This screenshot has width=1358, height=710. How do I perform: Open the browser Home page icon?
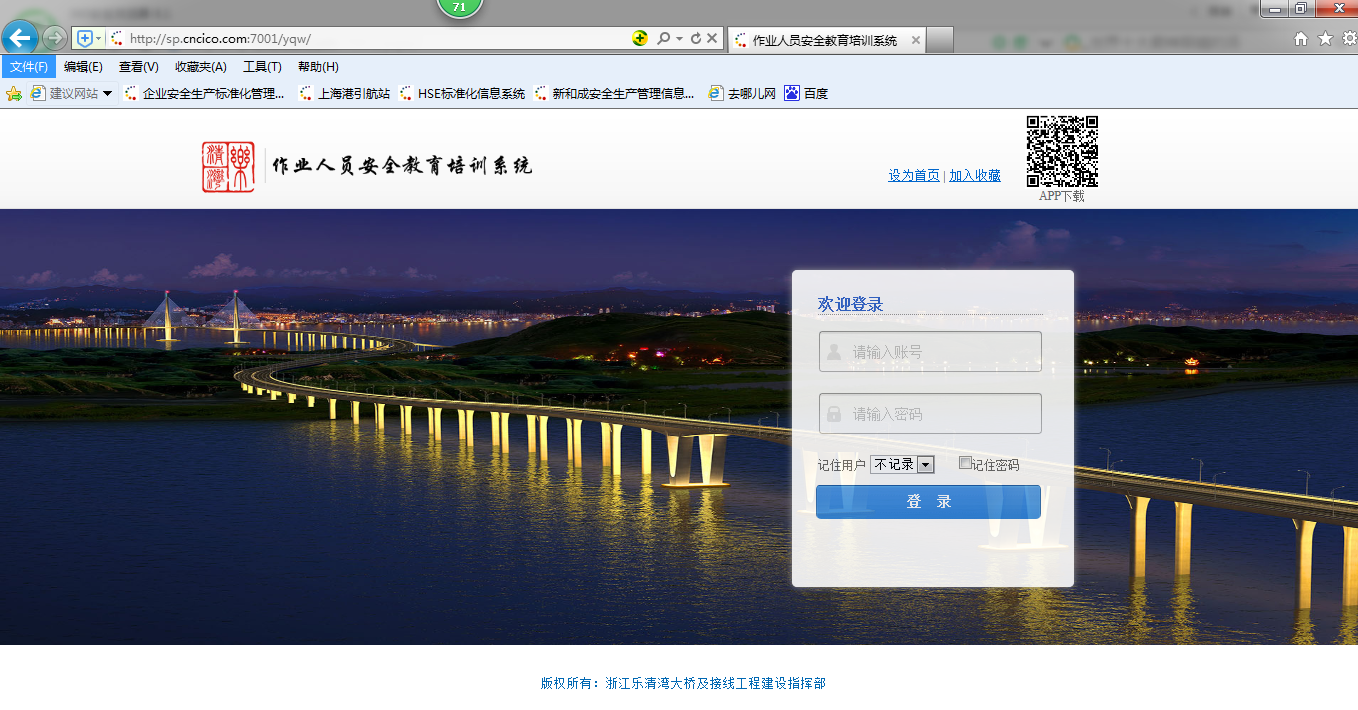pos(1301,39)
